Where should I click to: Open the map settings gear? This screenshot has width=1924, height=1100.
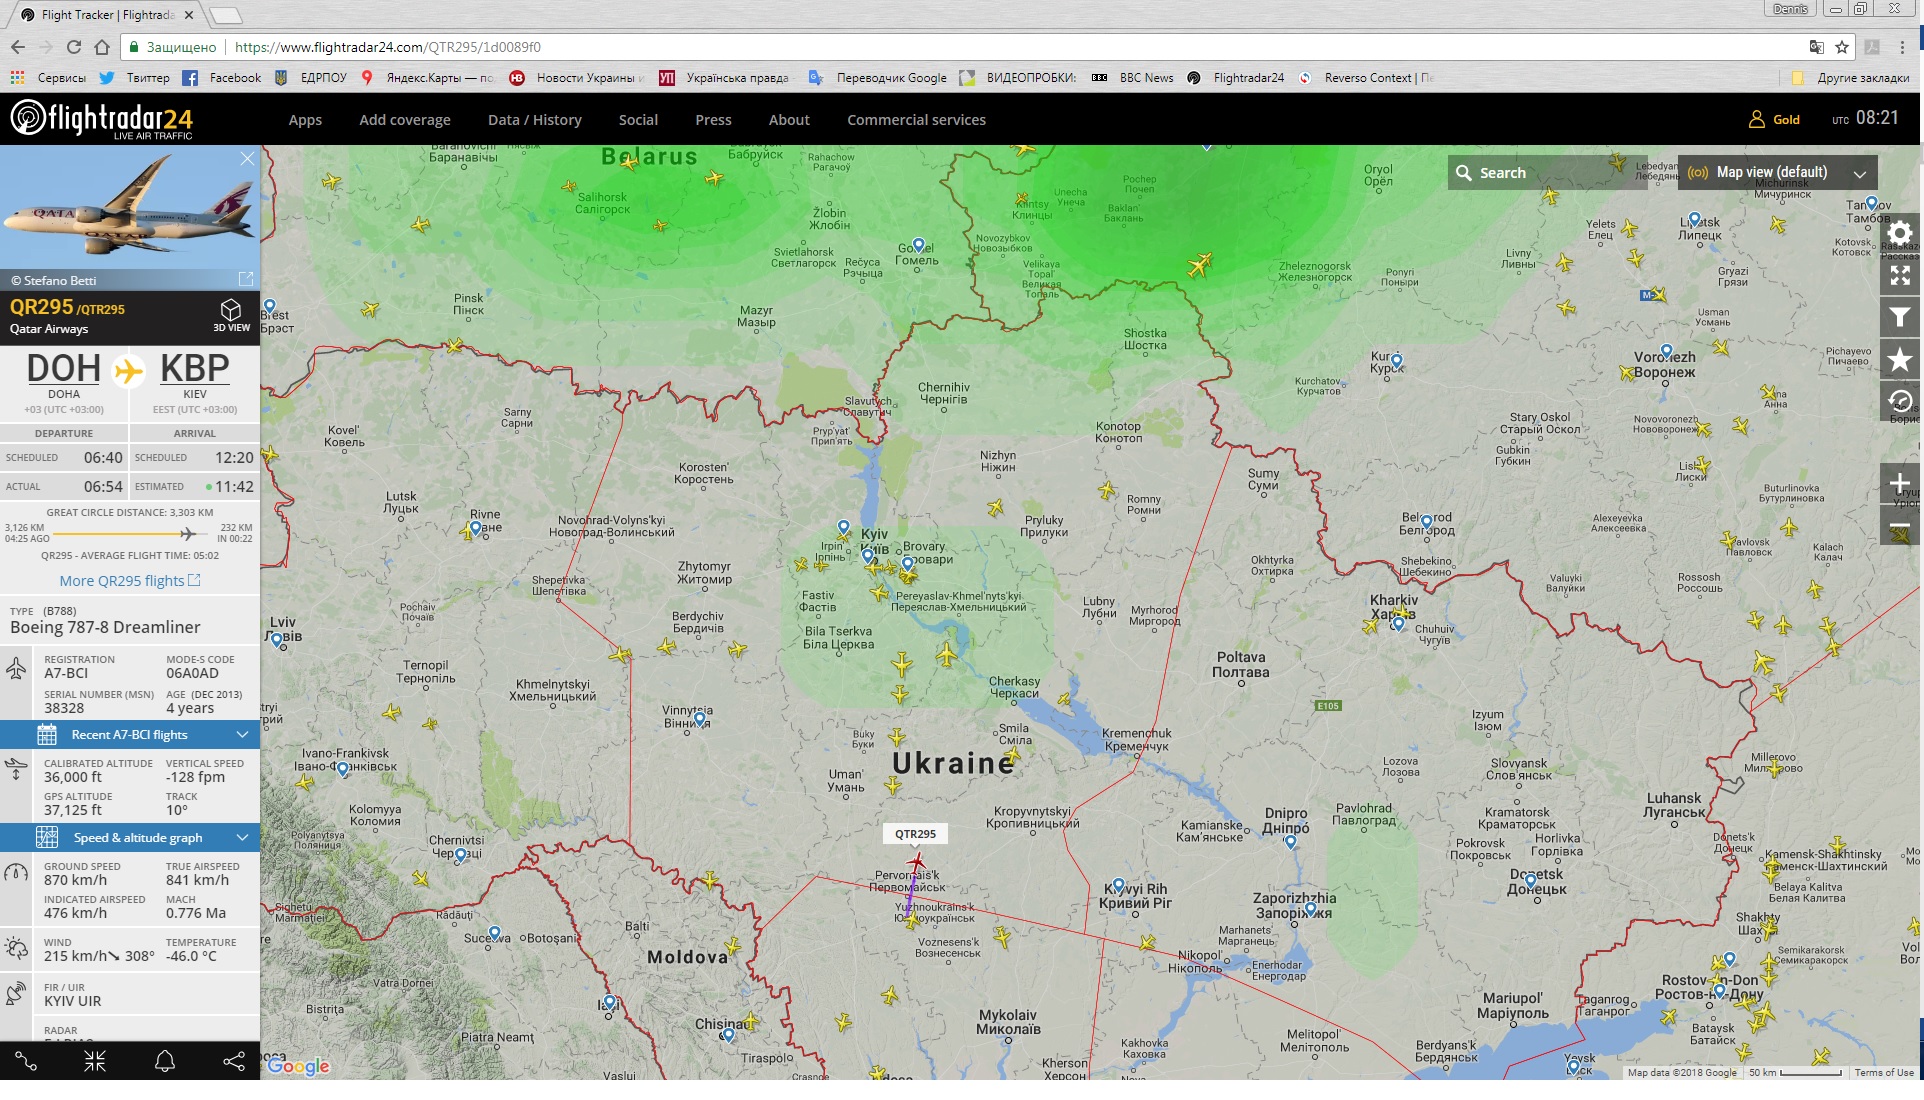coord(1899,233)
